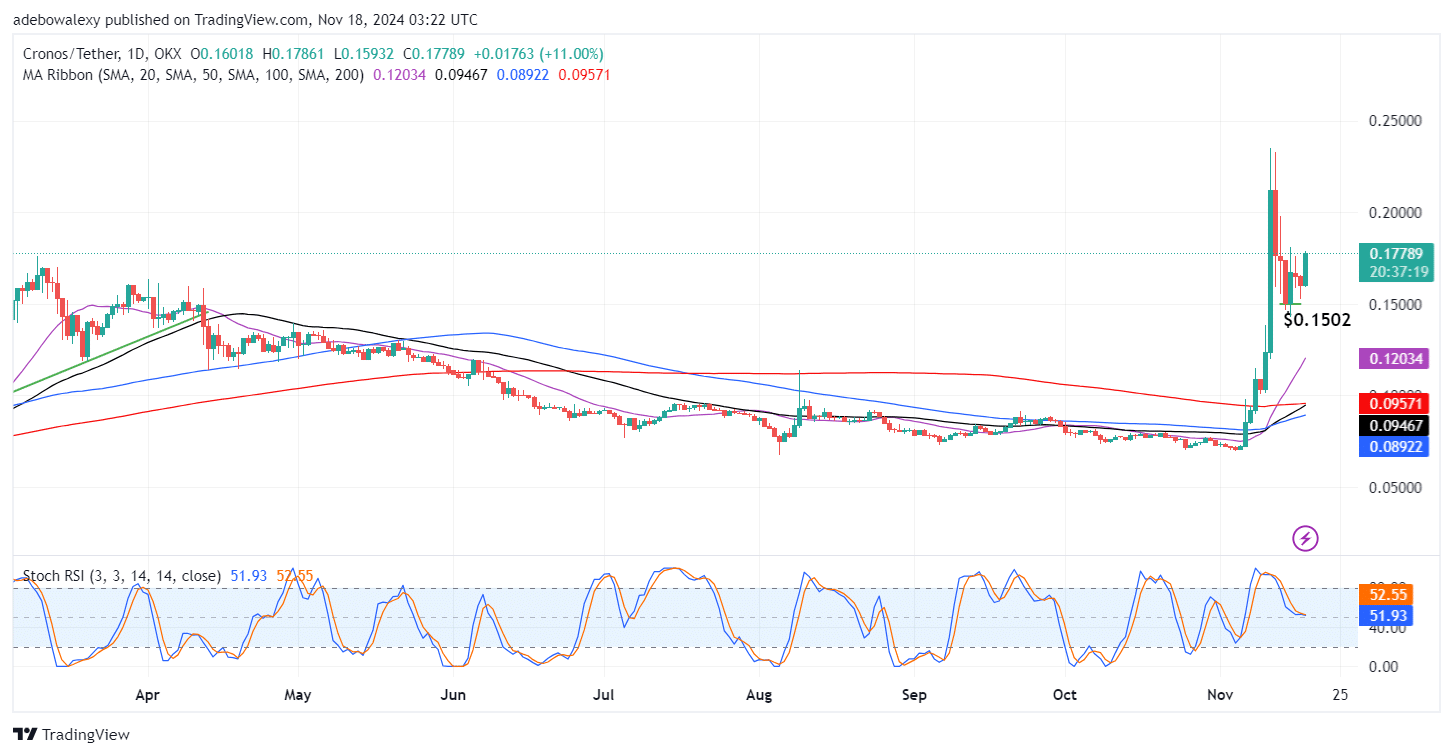Select the Stoch RSI (3, 3, 14, 14, close) label

tap(122, 576)
